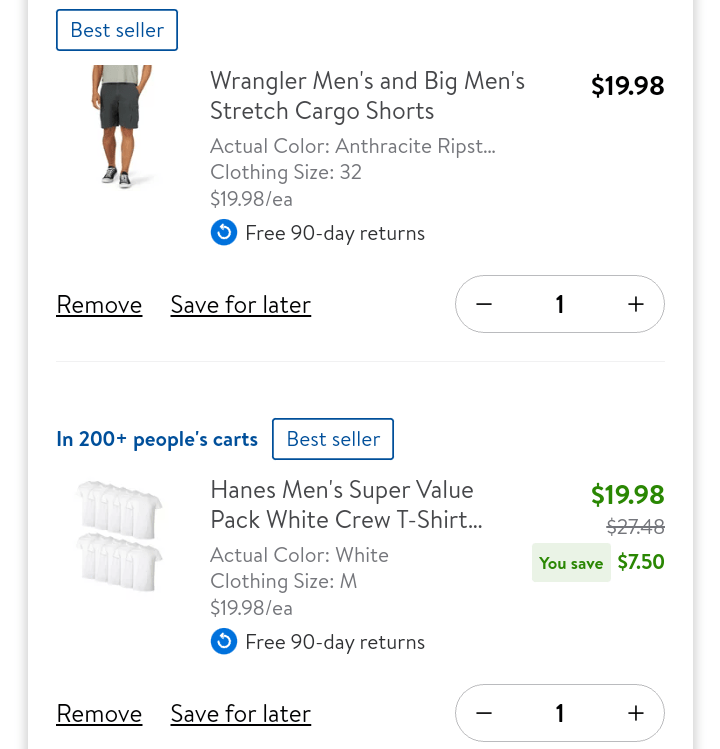Click the Hanes T-Shirt quantity value
Viewport: 720px width, 749px height.
point(560,713)
